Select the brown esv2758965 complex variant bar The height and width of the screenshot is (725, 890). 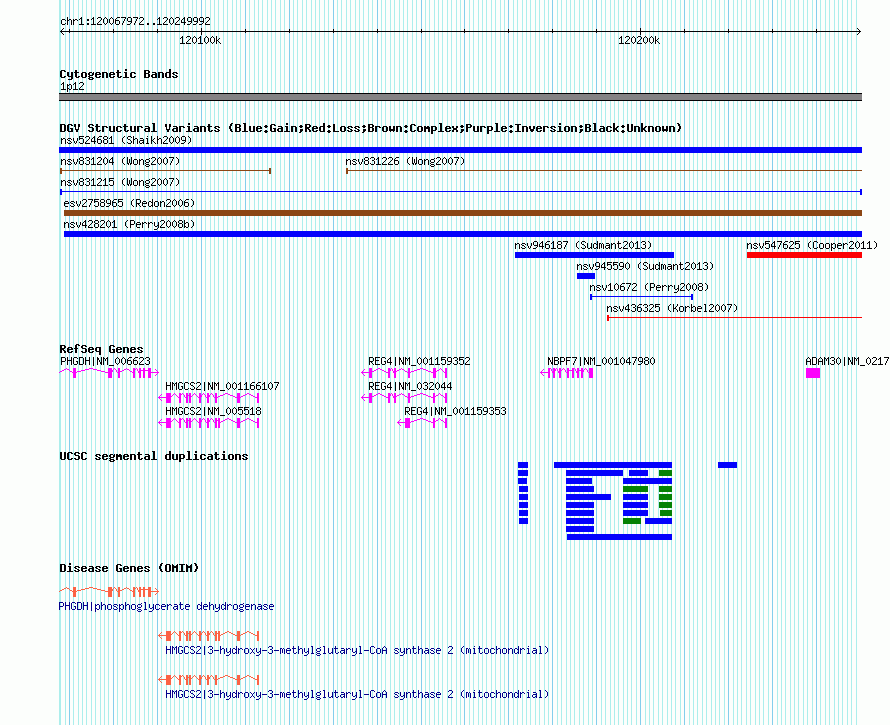point(463,213)
